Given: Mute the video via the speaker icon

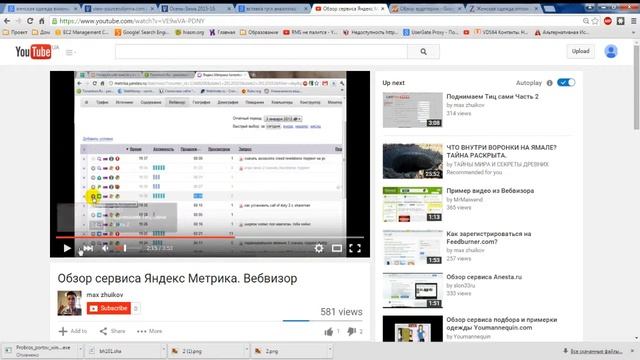Looking at the screenshot, I should tap(106, 248).
